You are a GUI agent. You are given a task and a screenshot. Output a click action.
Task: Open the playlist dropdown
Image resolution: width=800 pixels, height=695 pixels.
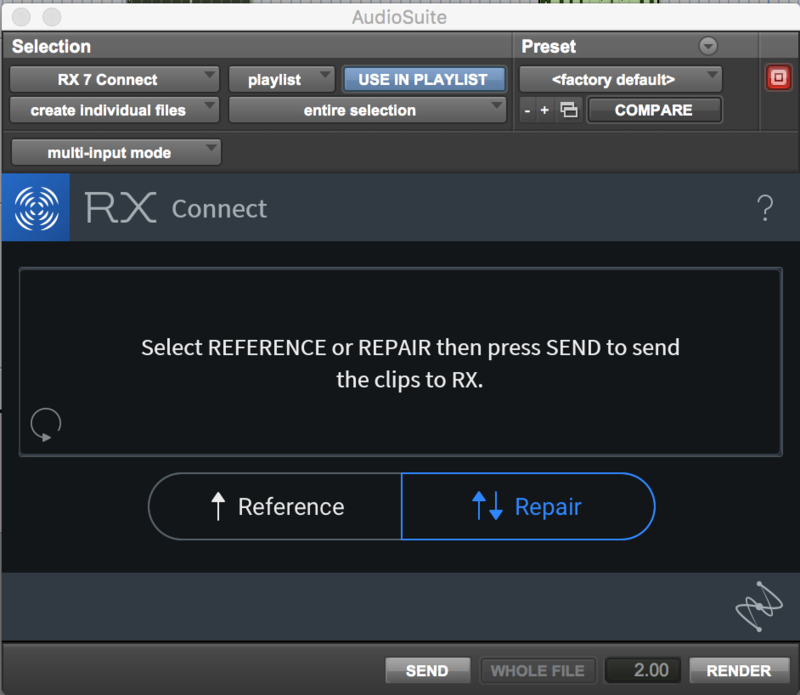click(x=281, y=80)
